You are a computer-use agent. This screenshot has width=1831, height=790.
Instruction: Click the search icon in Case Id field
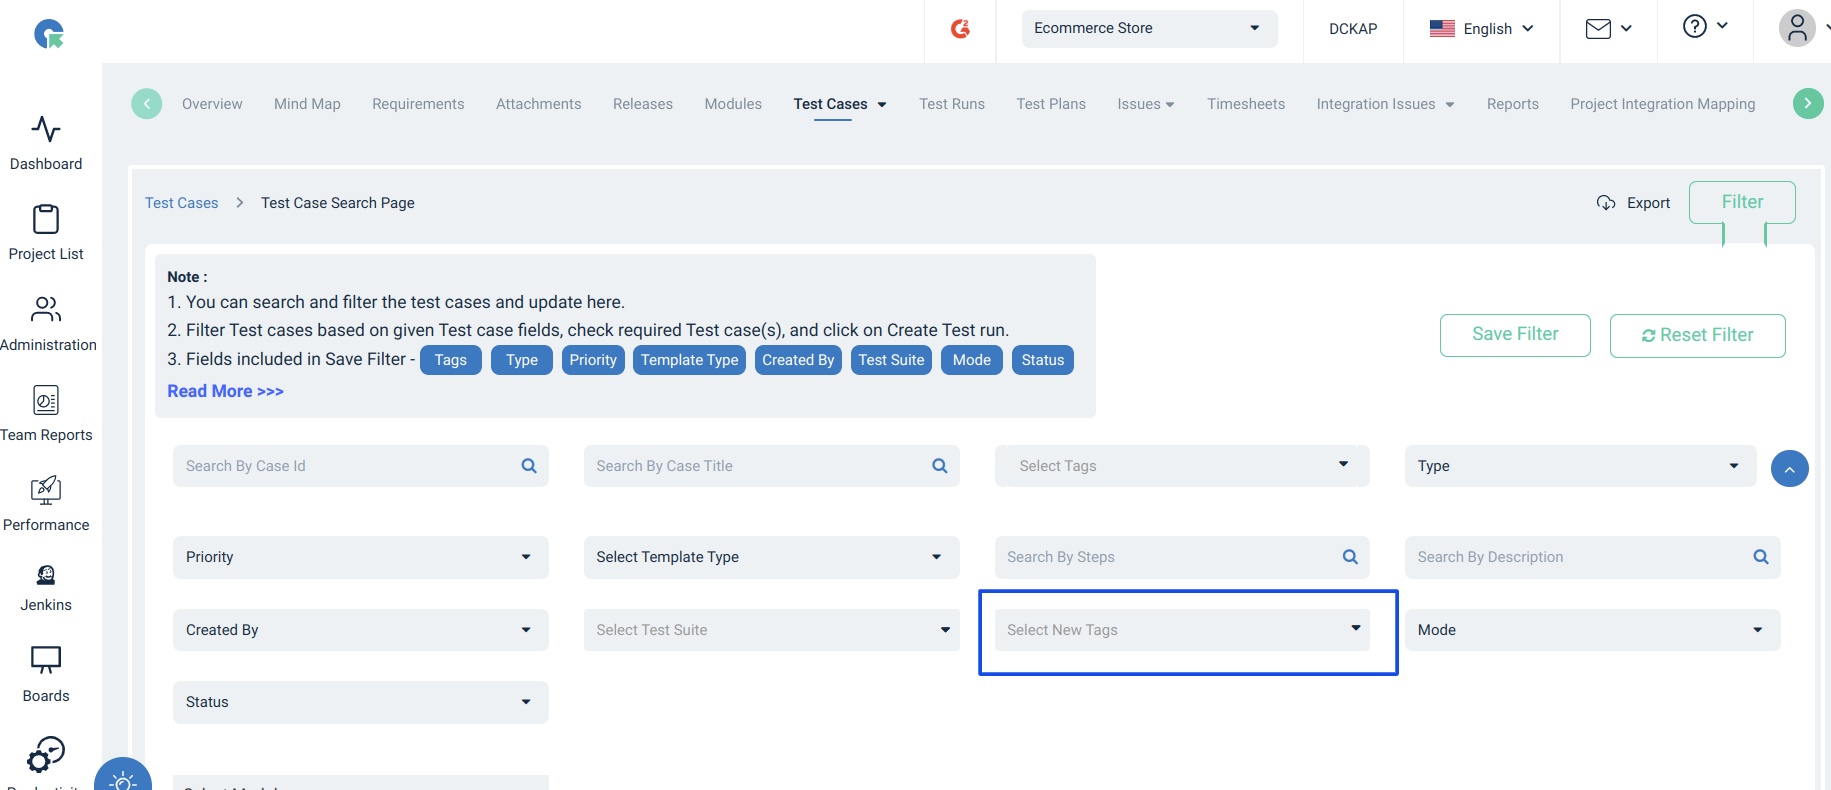pyautogui.click(x=529, y=466)
